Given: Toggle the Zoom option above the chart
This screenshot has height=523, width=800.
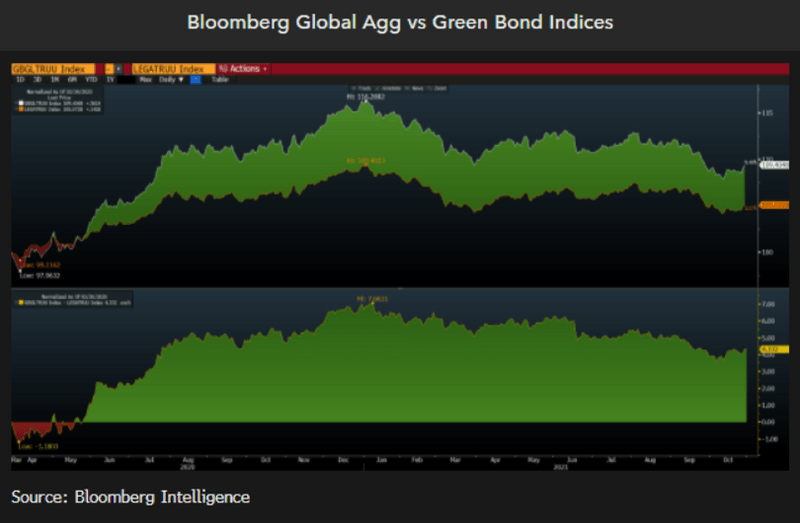Looking at the screenshot, I should pos(437,88).
